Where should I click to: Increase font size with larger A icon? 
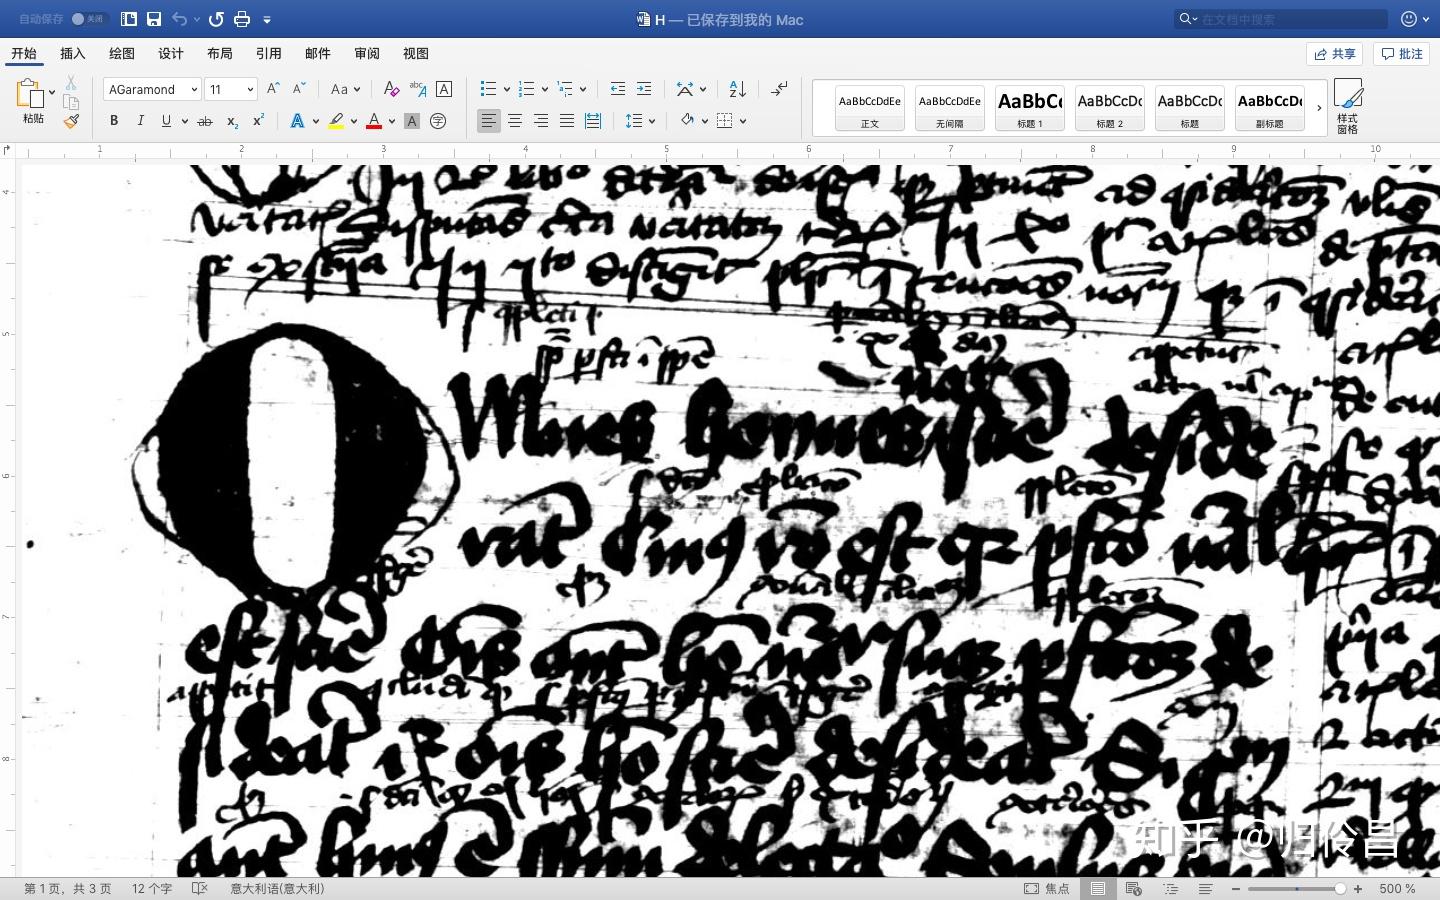tap(273, 89)
